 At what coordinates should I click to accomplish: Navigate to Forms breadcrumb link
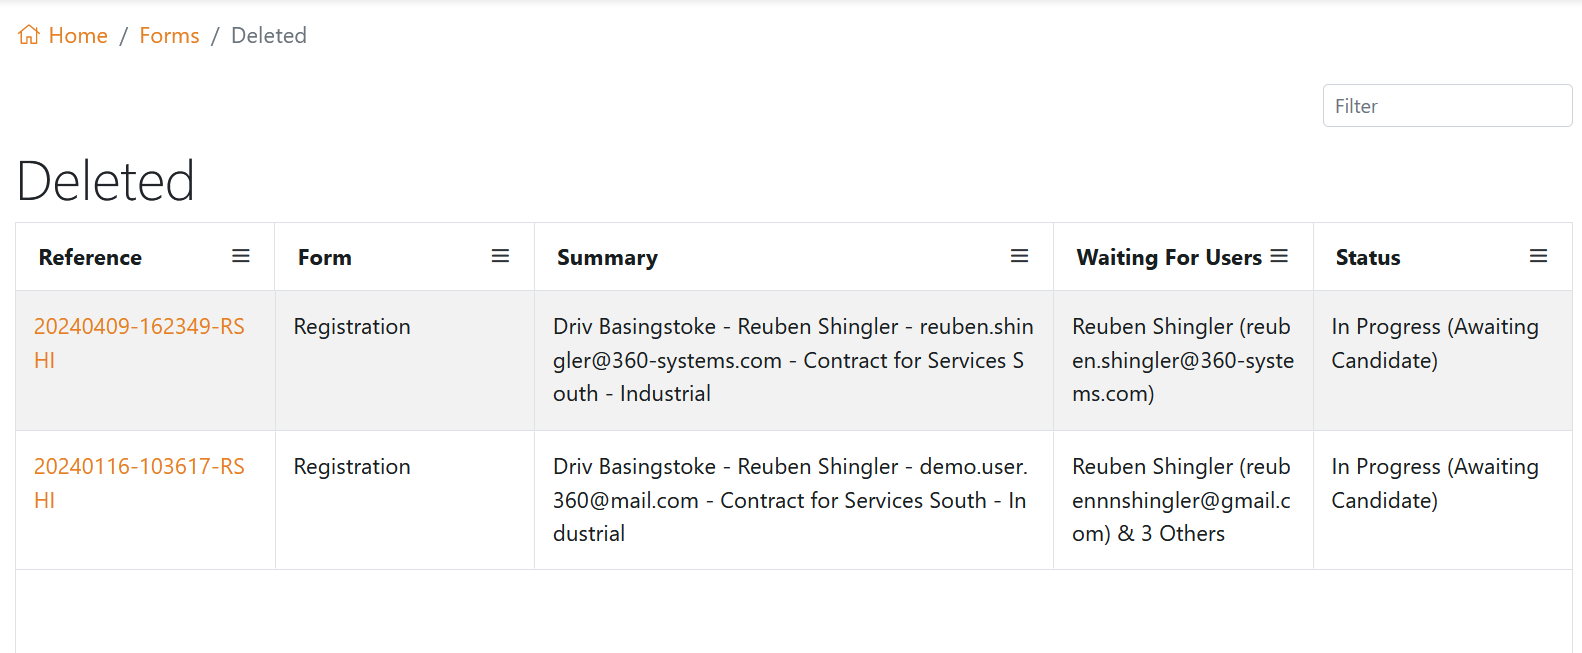click(169, 36)
